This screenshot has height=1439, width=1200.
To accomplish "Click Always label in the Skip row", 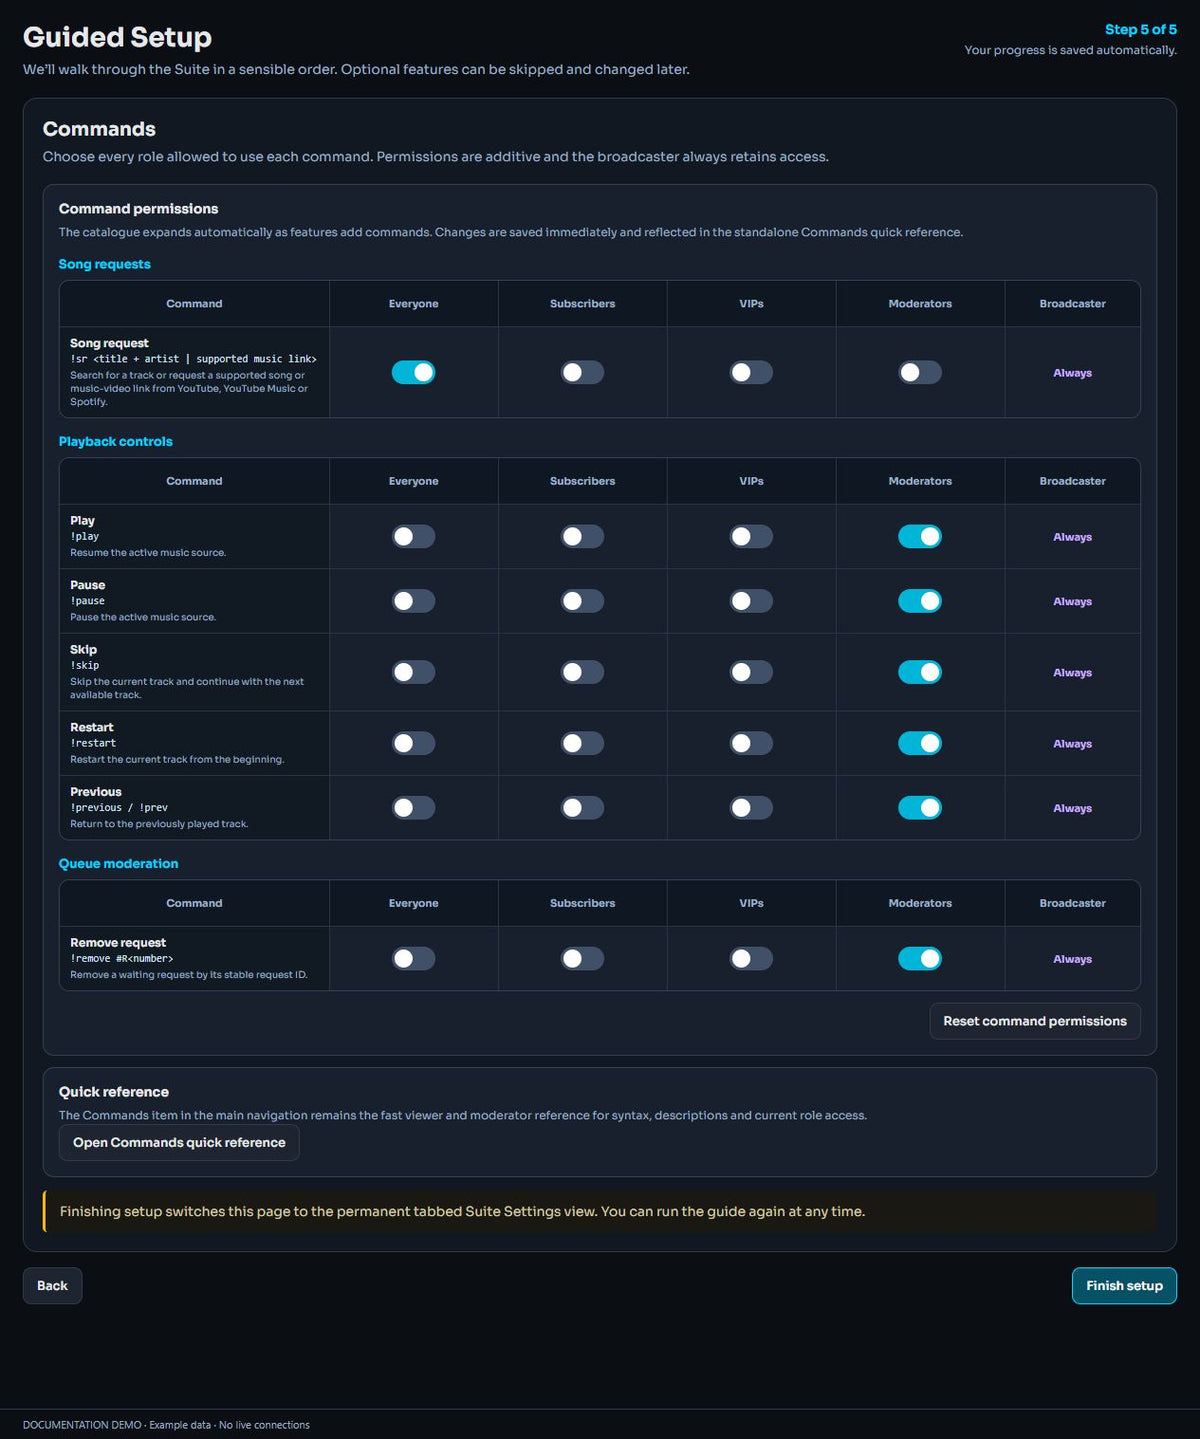I will click(1072, 673).
